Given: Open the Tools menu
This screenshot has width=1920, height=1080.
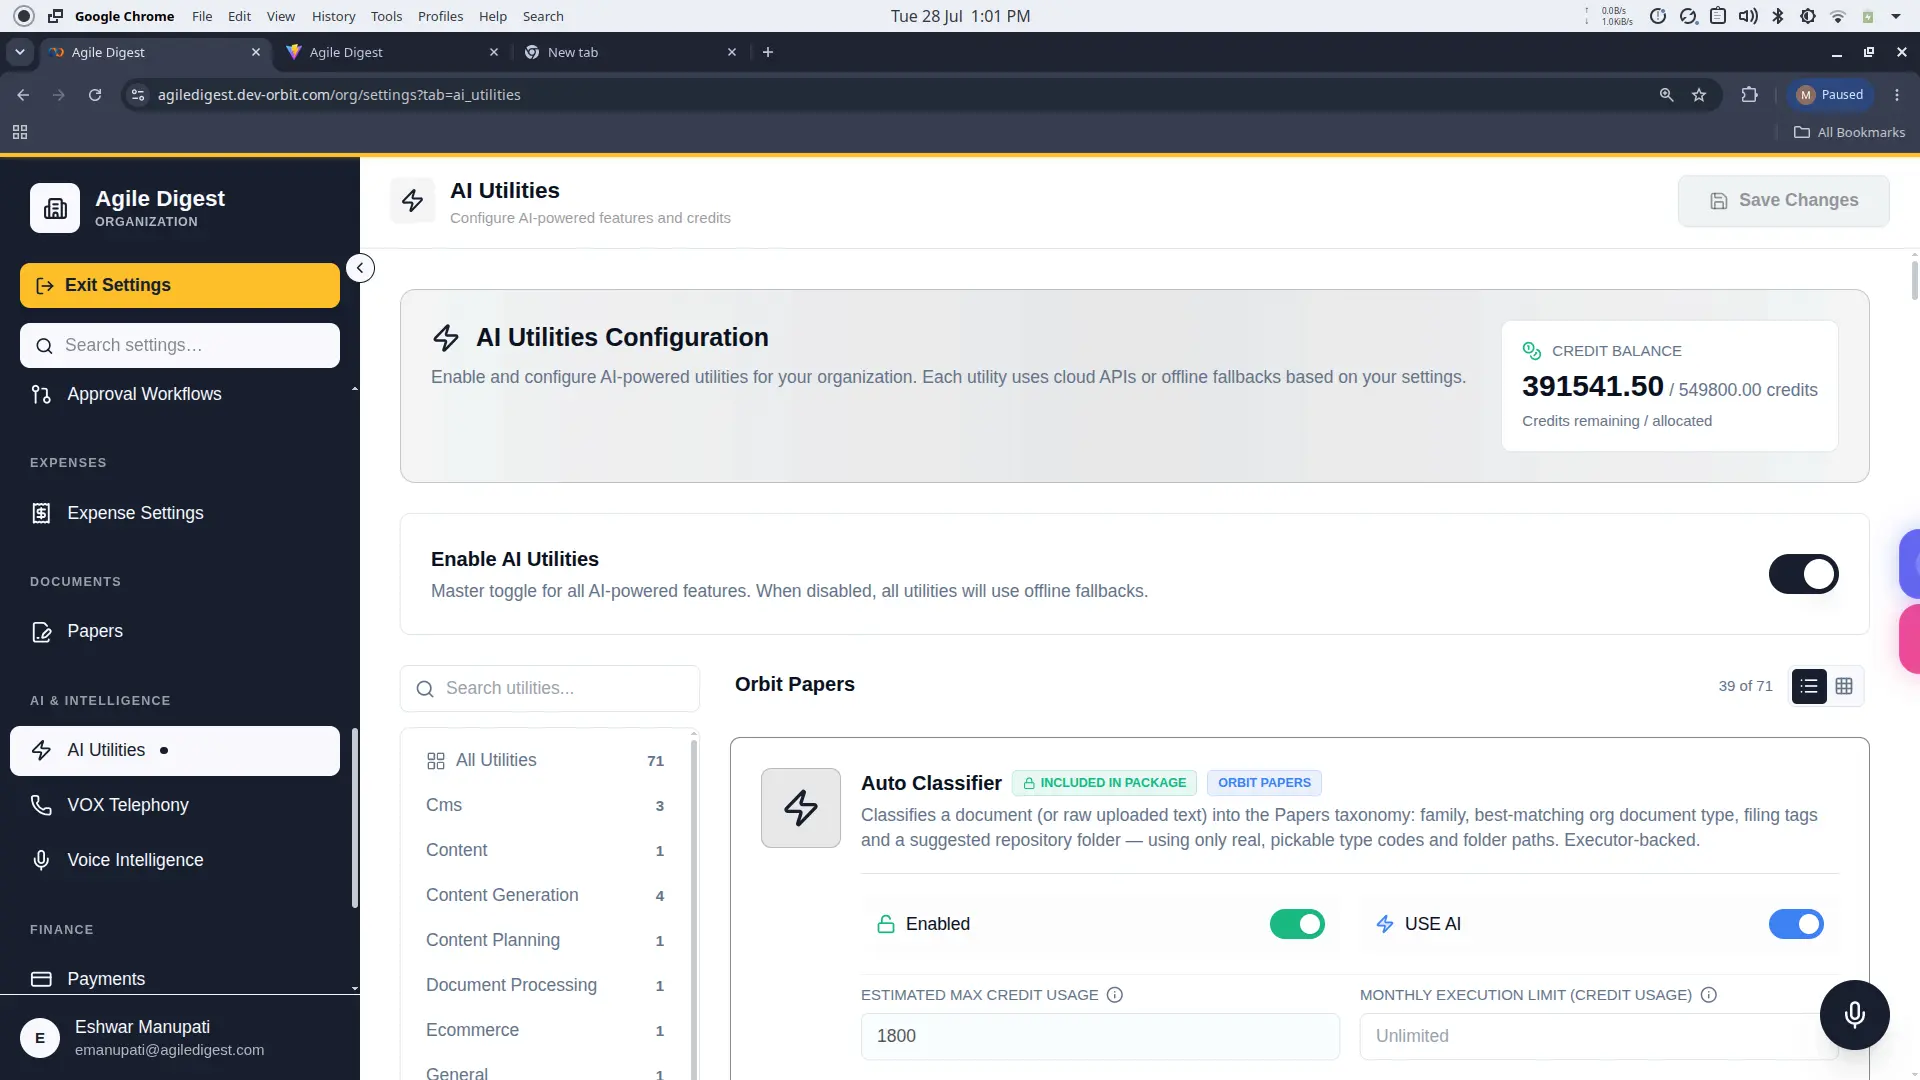Looking at the screenshot, I should [386, 16].
